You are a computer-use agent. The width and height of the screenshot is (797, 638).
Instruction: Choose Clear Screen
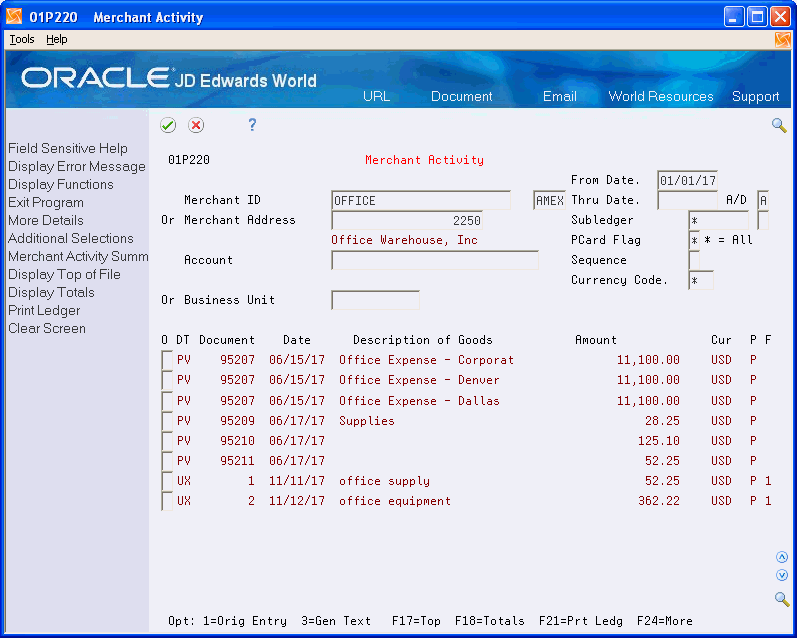click(x=47, y=328)
